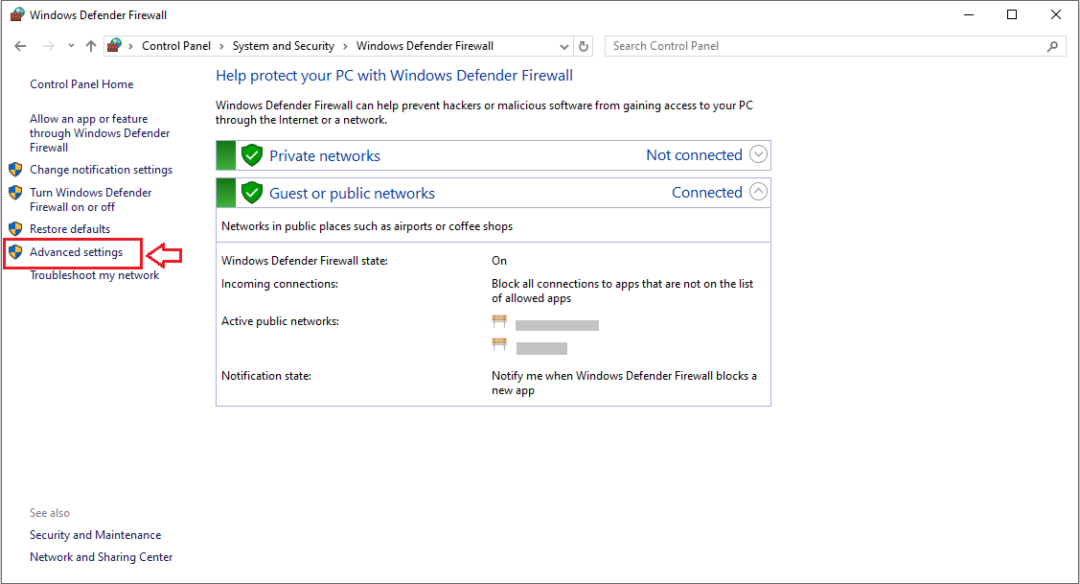
Task: Click the Forward navigation arrow
Action: (x=47, y=46)
